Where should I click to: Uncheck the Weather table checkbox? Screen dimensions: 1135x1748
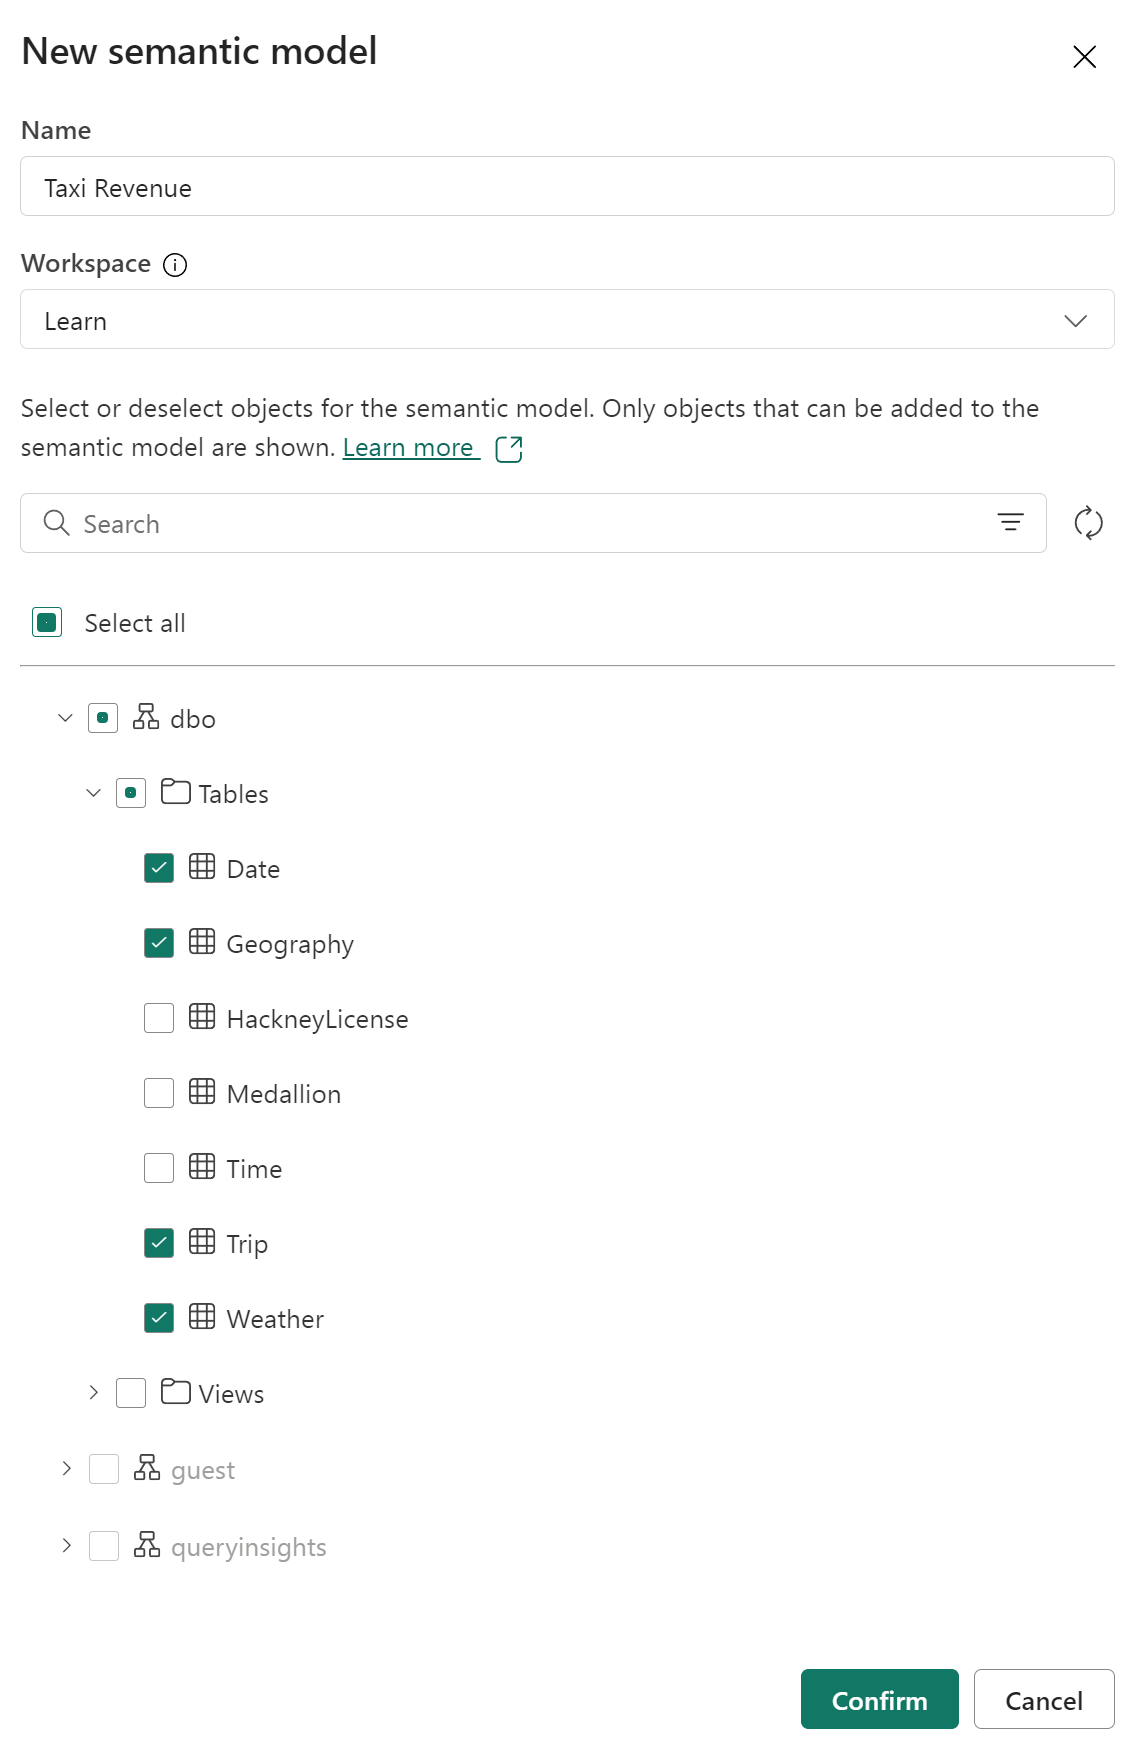coord(159,1318)
